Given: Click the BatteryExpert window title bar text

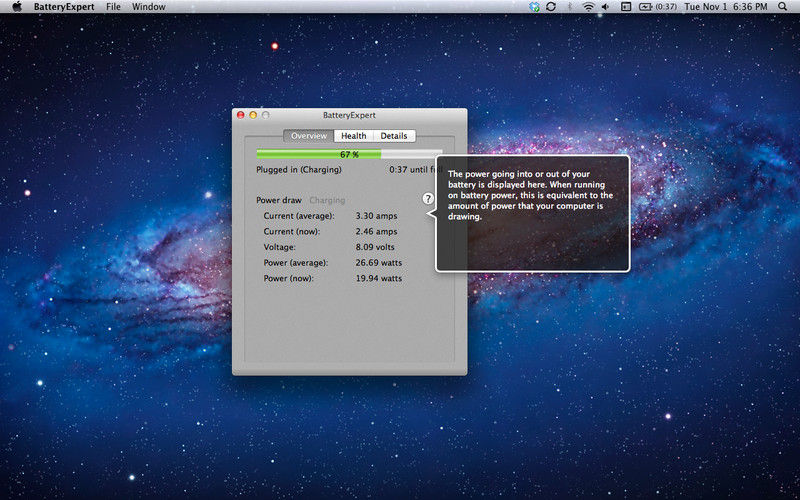Looking at the screenshot, I should (349, 115).
